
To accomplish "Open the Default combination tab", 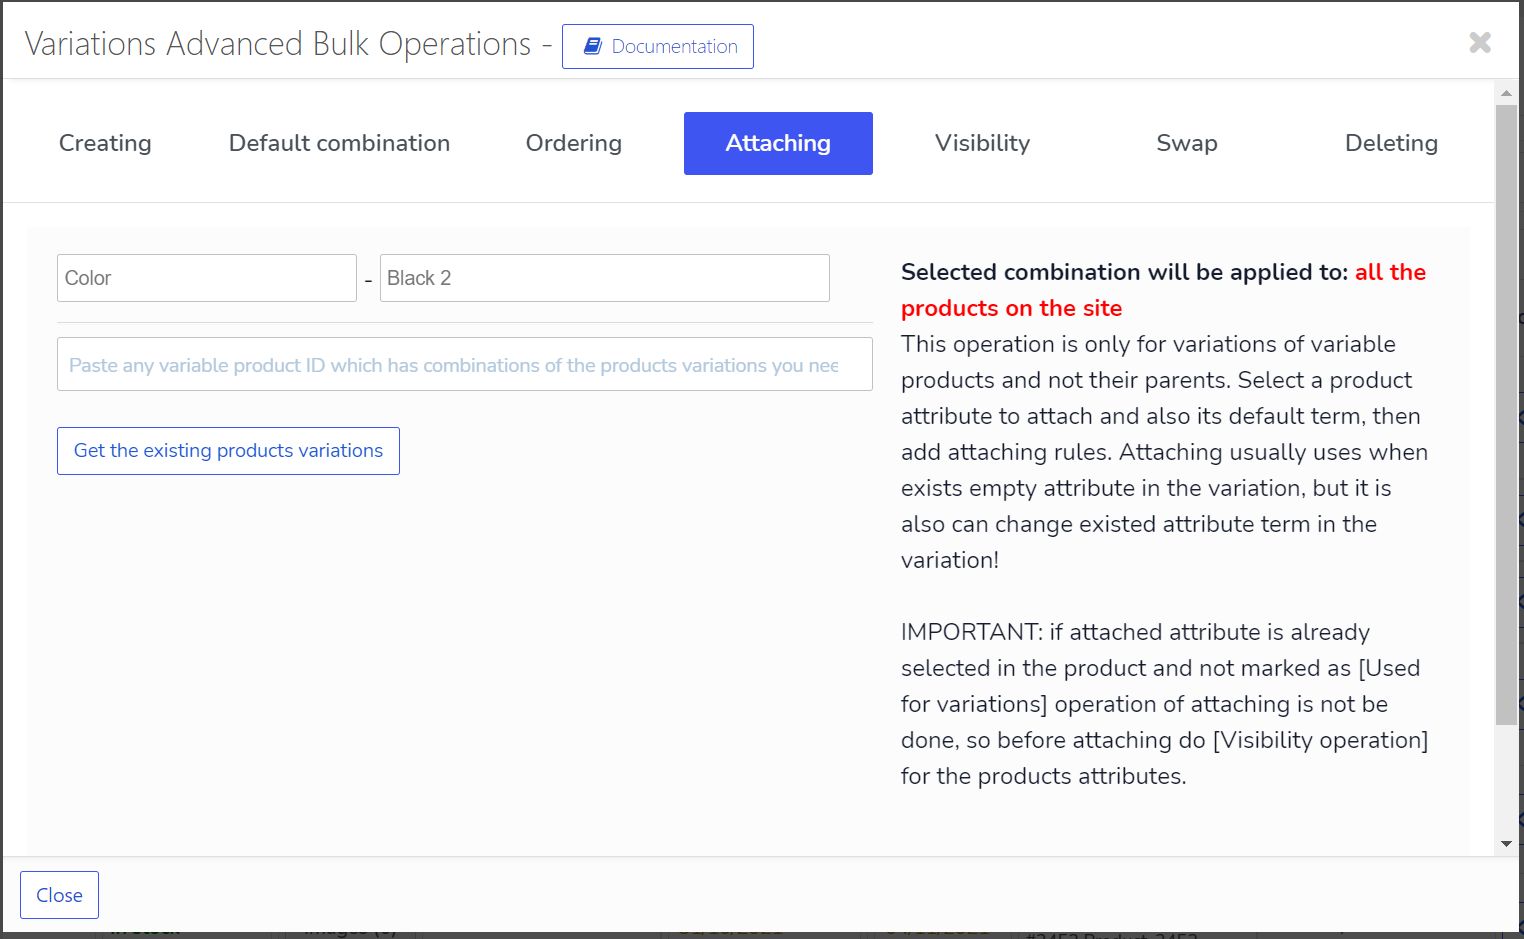I will (339, 143).
